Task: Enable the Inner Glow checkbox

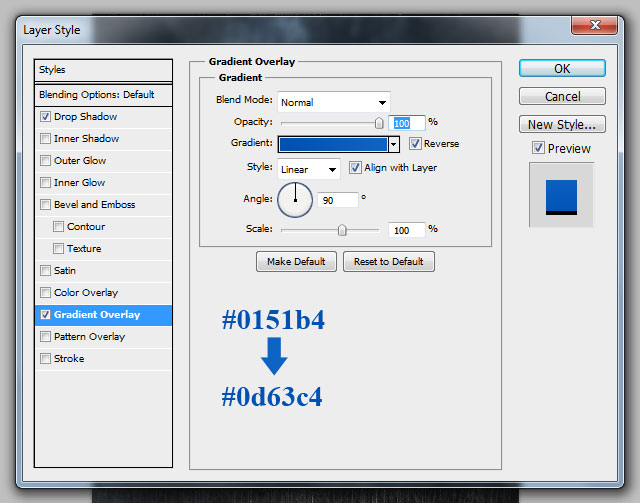Action: (45, 183)
